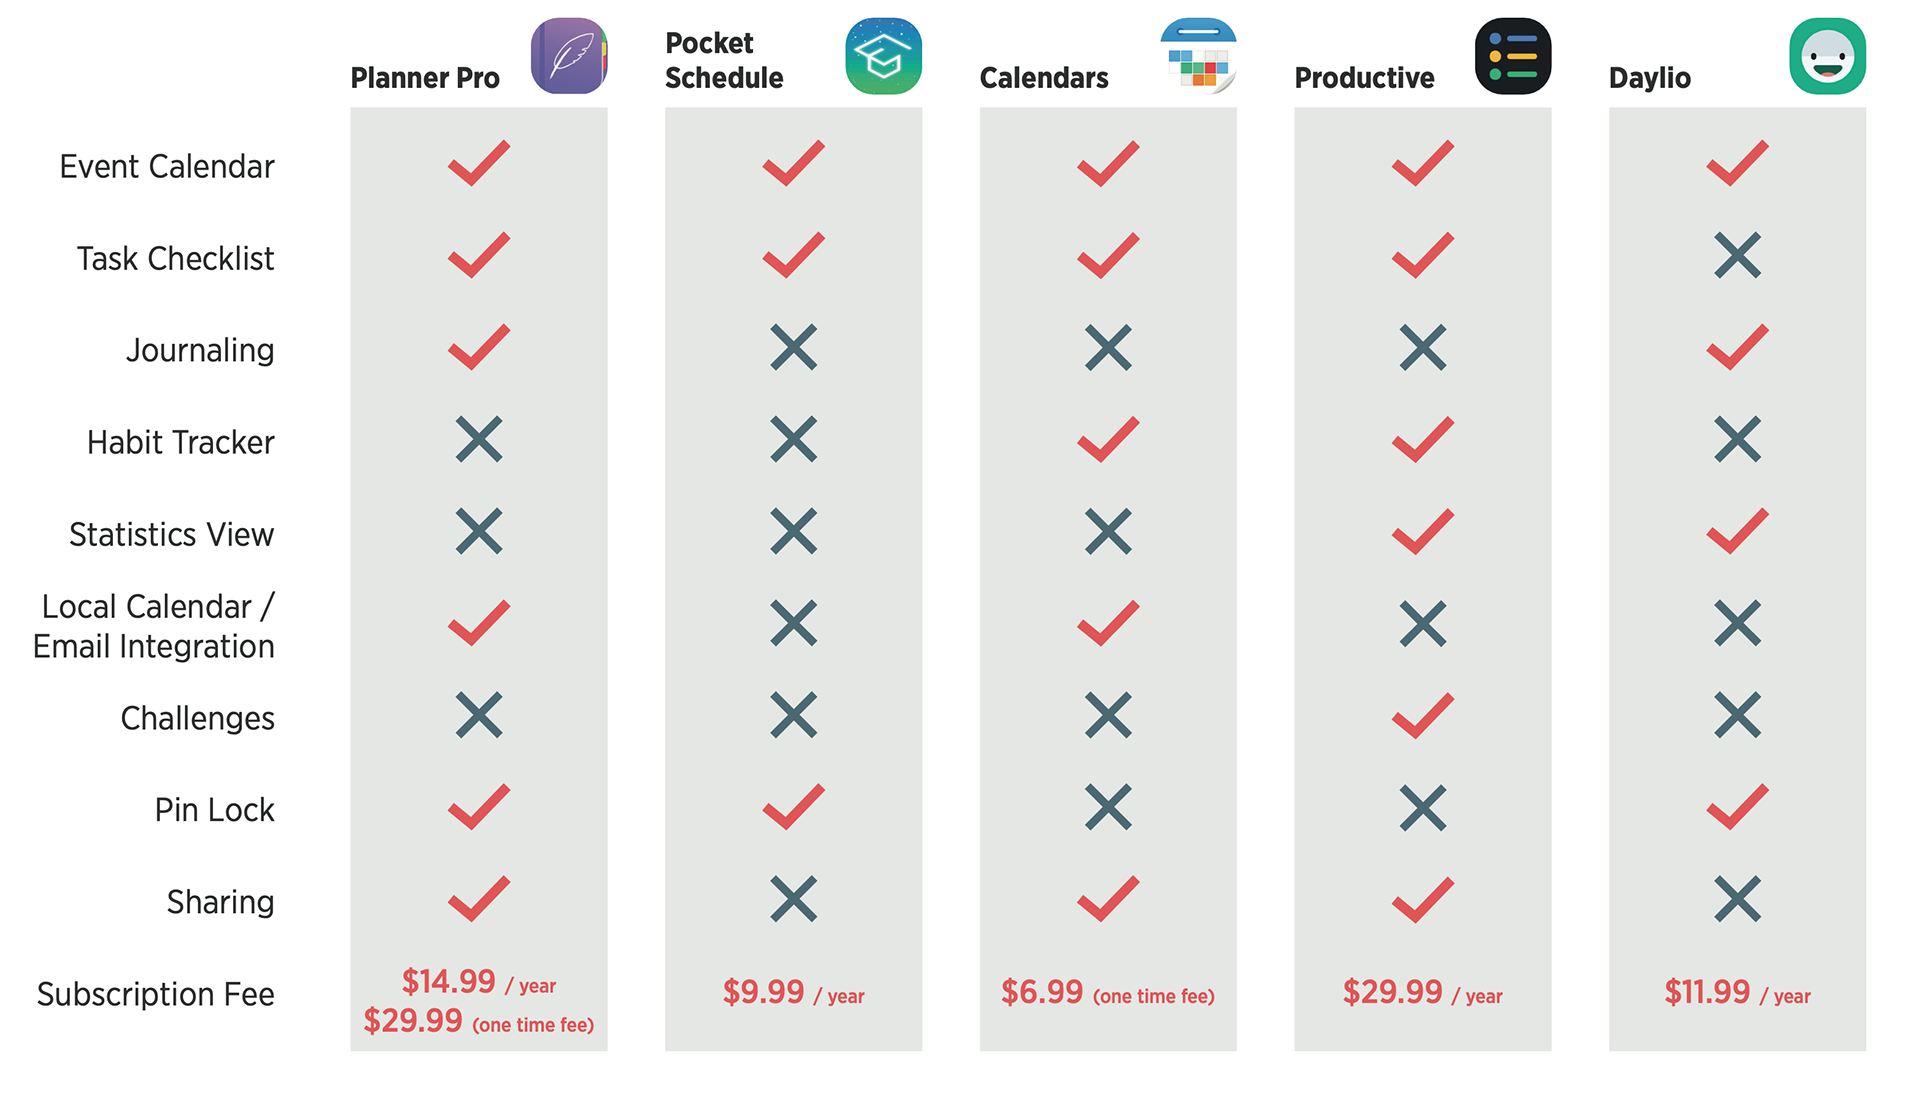Click Daylio's Task Checklist X mark
This screenshot has height=1105, width=1920.
point(1738,255)
